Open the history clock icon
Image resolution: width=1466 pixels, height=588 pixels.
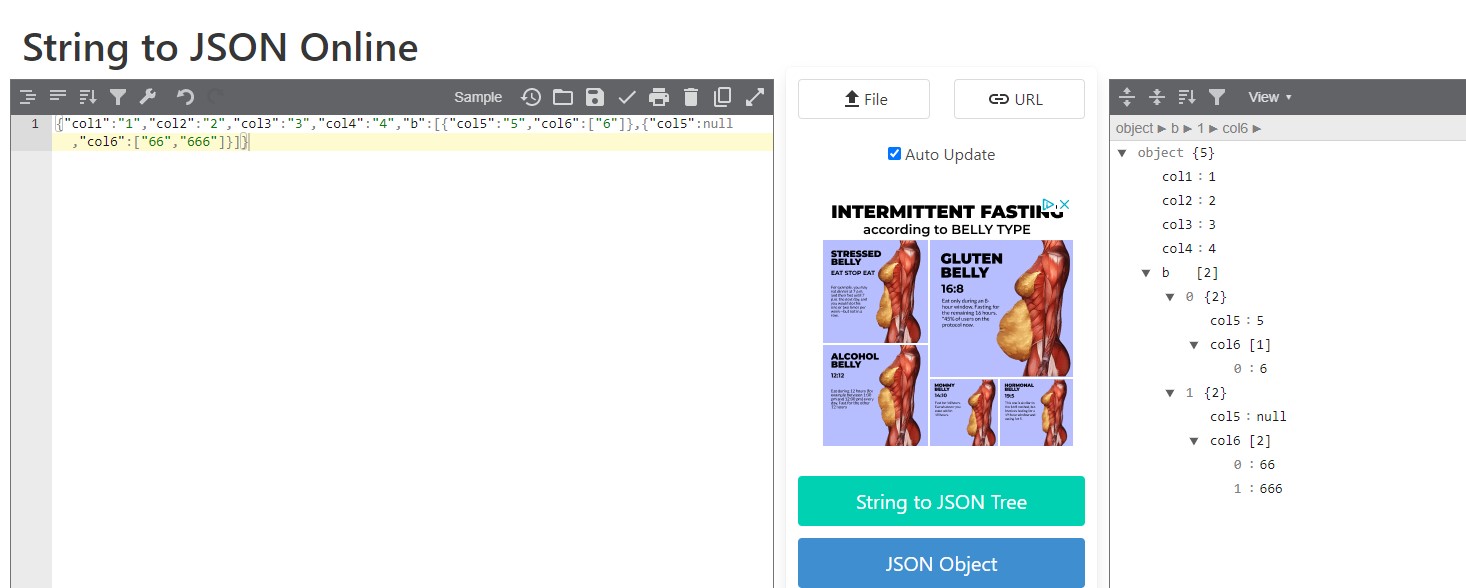[x=531, y=97]
